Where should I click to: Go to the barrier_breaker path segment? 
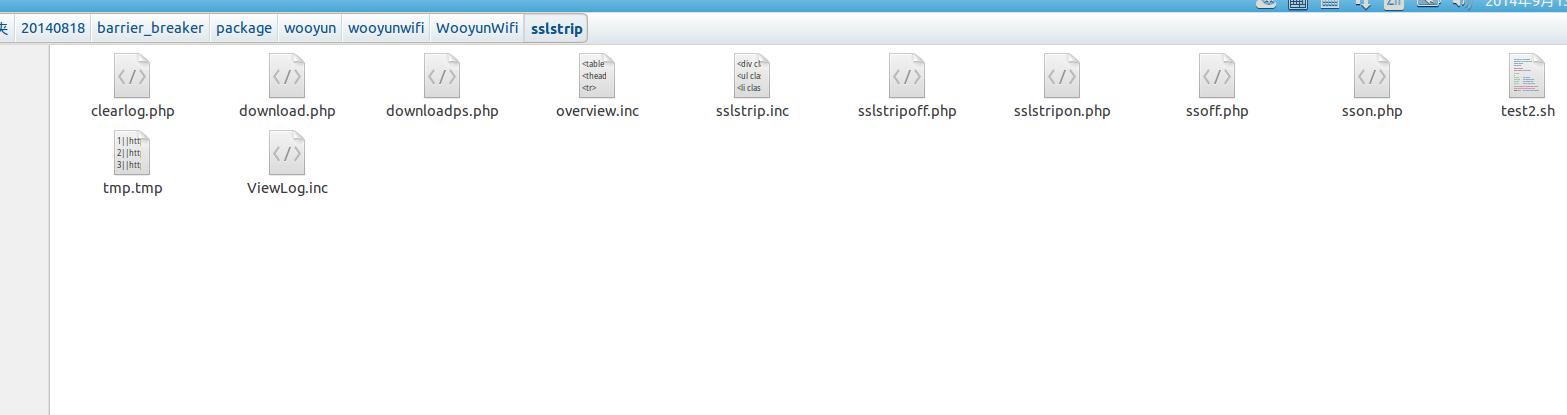click(150, 28)
